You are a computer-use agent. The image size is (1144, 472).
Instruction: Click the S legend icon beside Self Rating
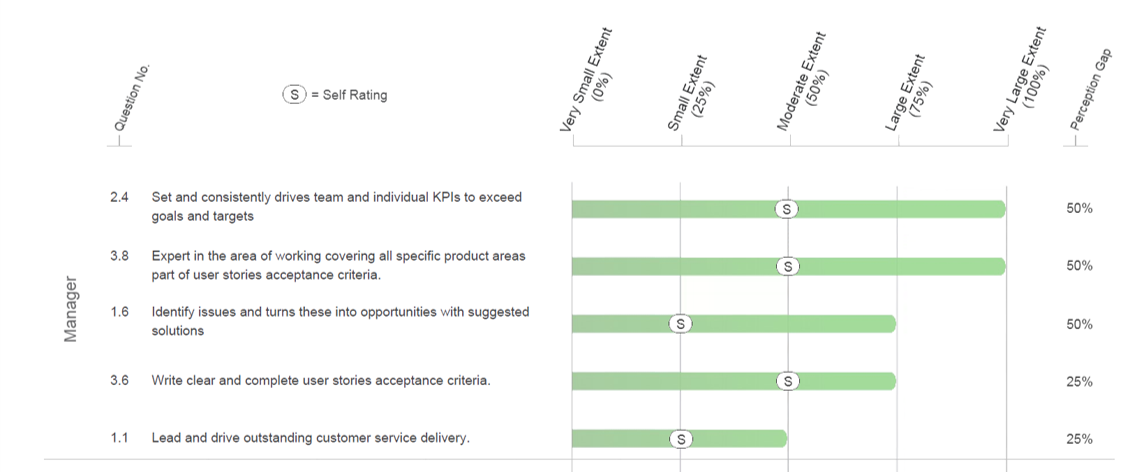click(294, 95)
